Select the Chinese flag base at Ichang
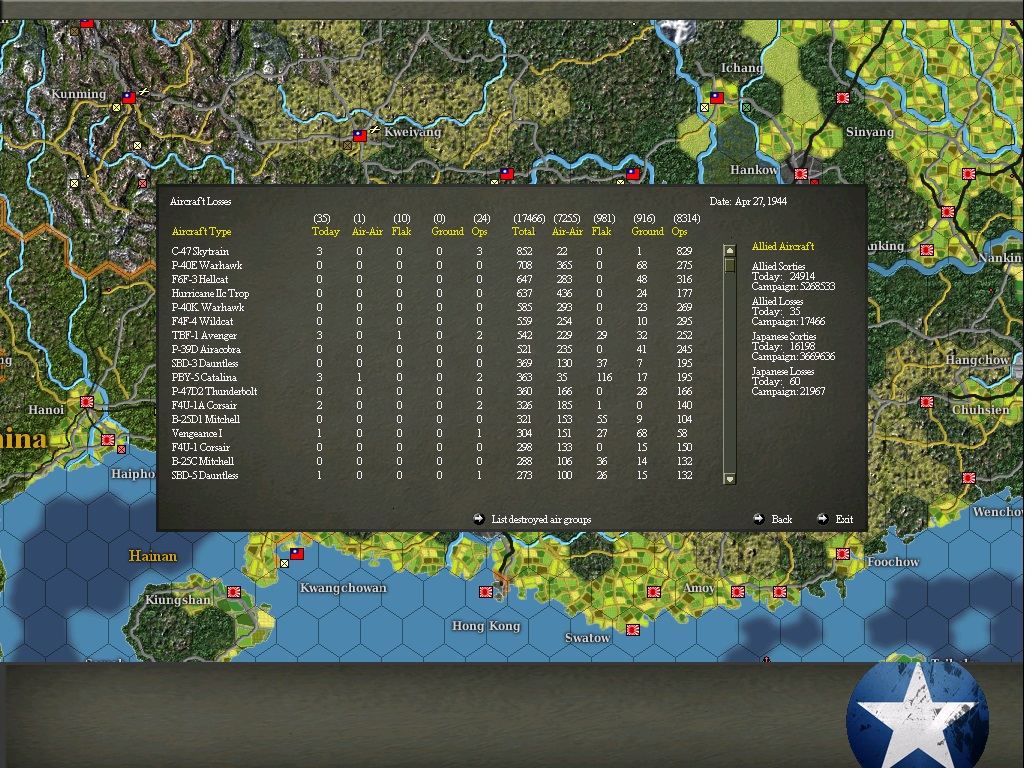The height and width of the screenshot is (768, 1032). pos(717,97)
